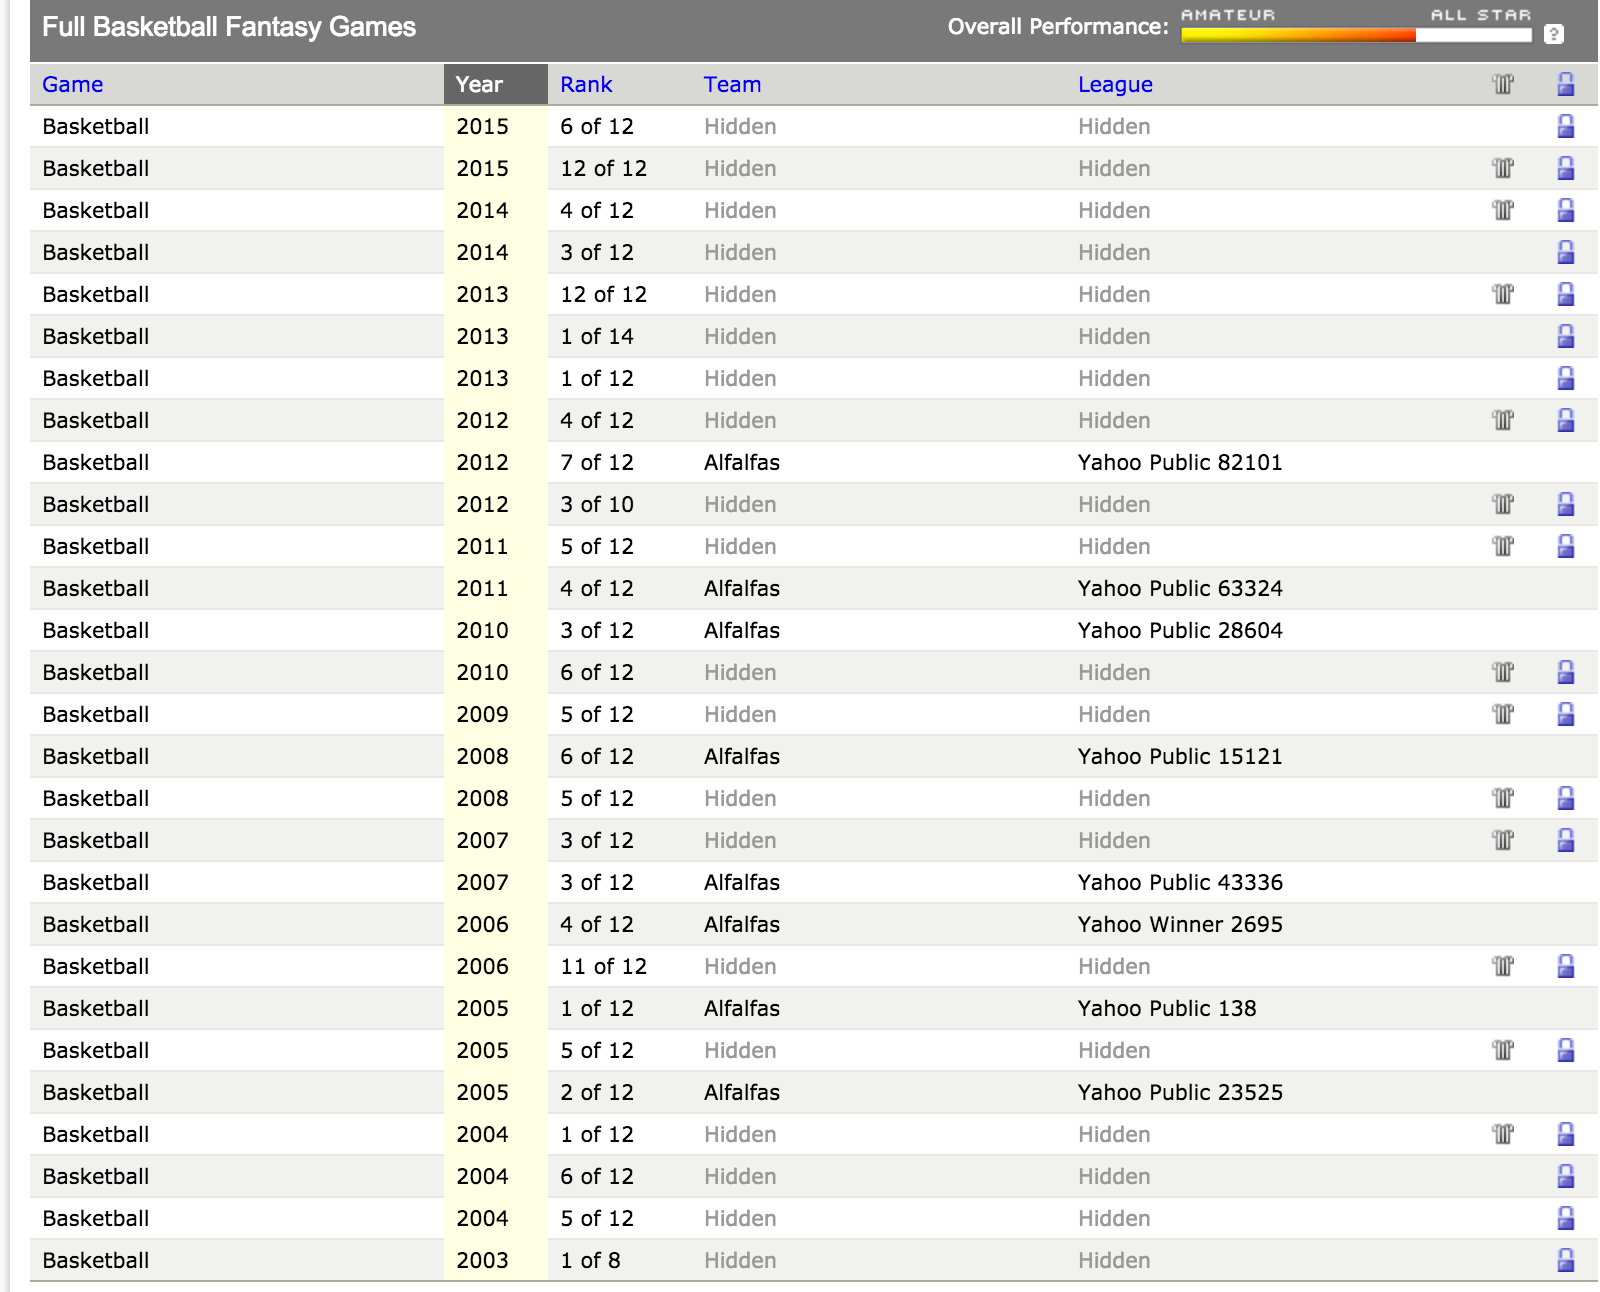1600x1292 pixels.
Task: Click the lock icon for 2006 11 of 12 row
Action: (x=1566, y=966)
